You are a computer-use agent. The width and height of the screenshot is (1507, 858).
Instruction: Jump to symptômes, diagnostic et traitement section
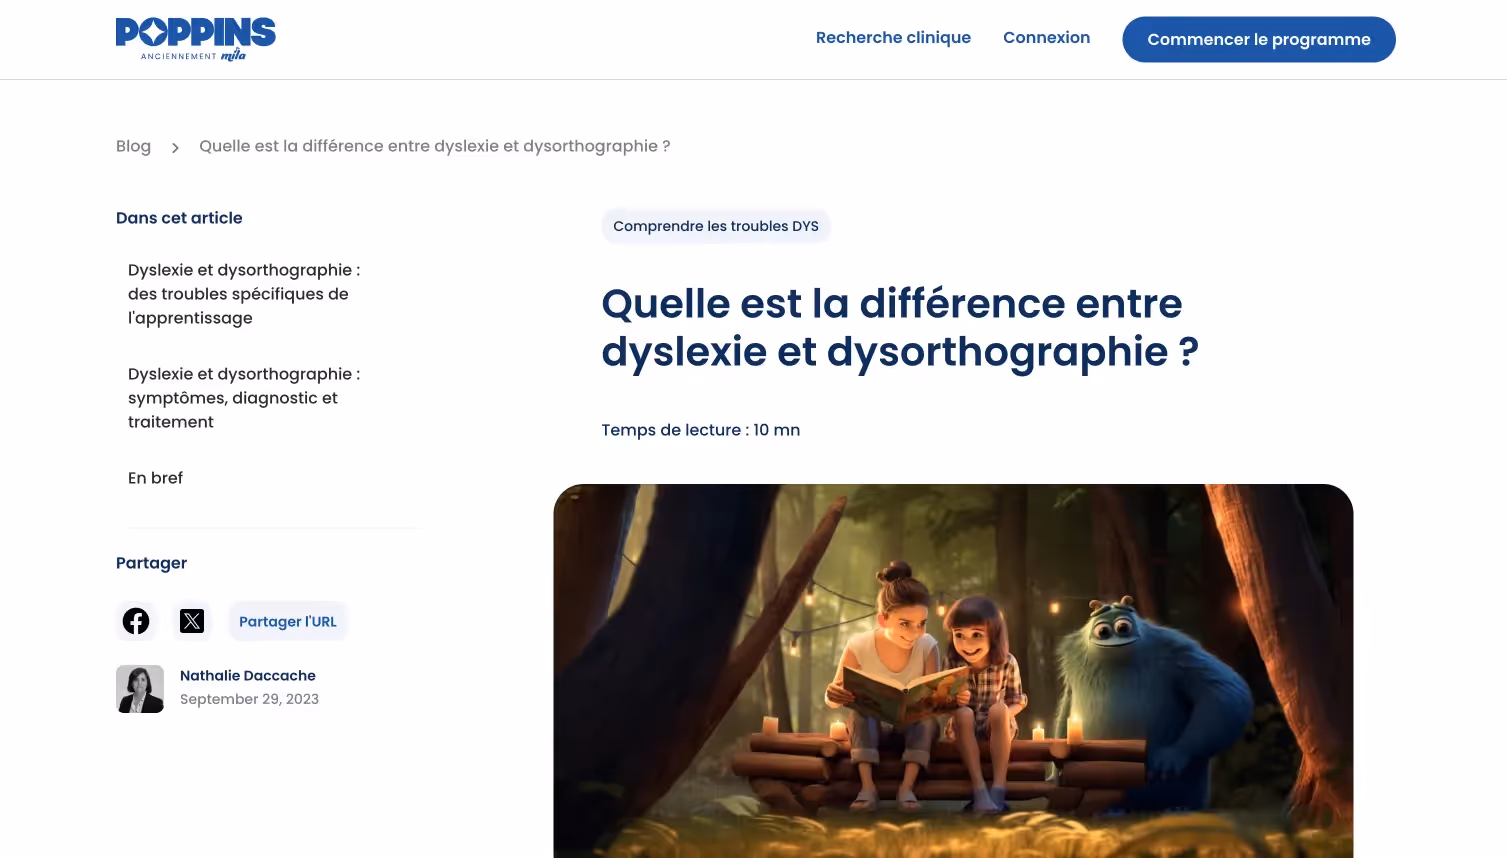click(244, 398)
